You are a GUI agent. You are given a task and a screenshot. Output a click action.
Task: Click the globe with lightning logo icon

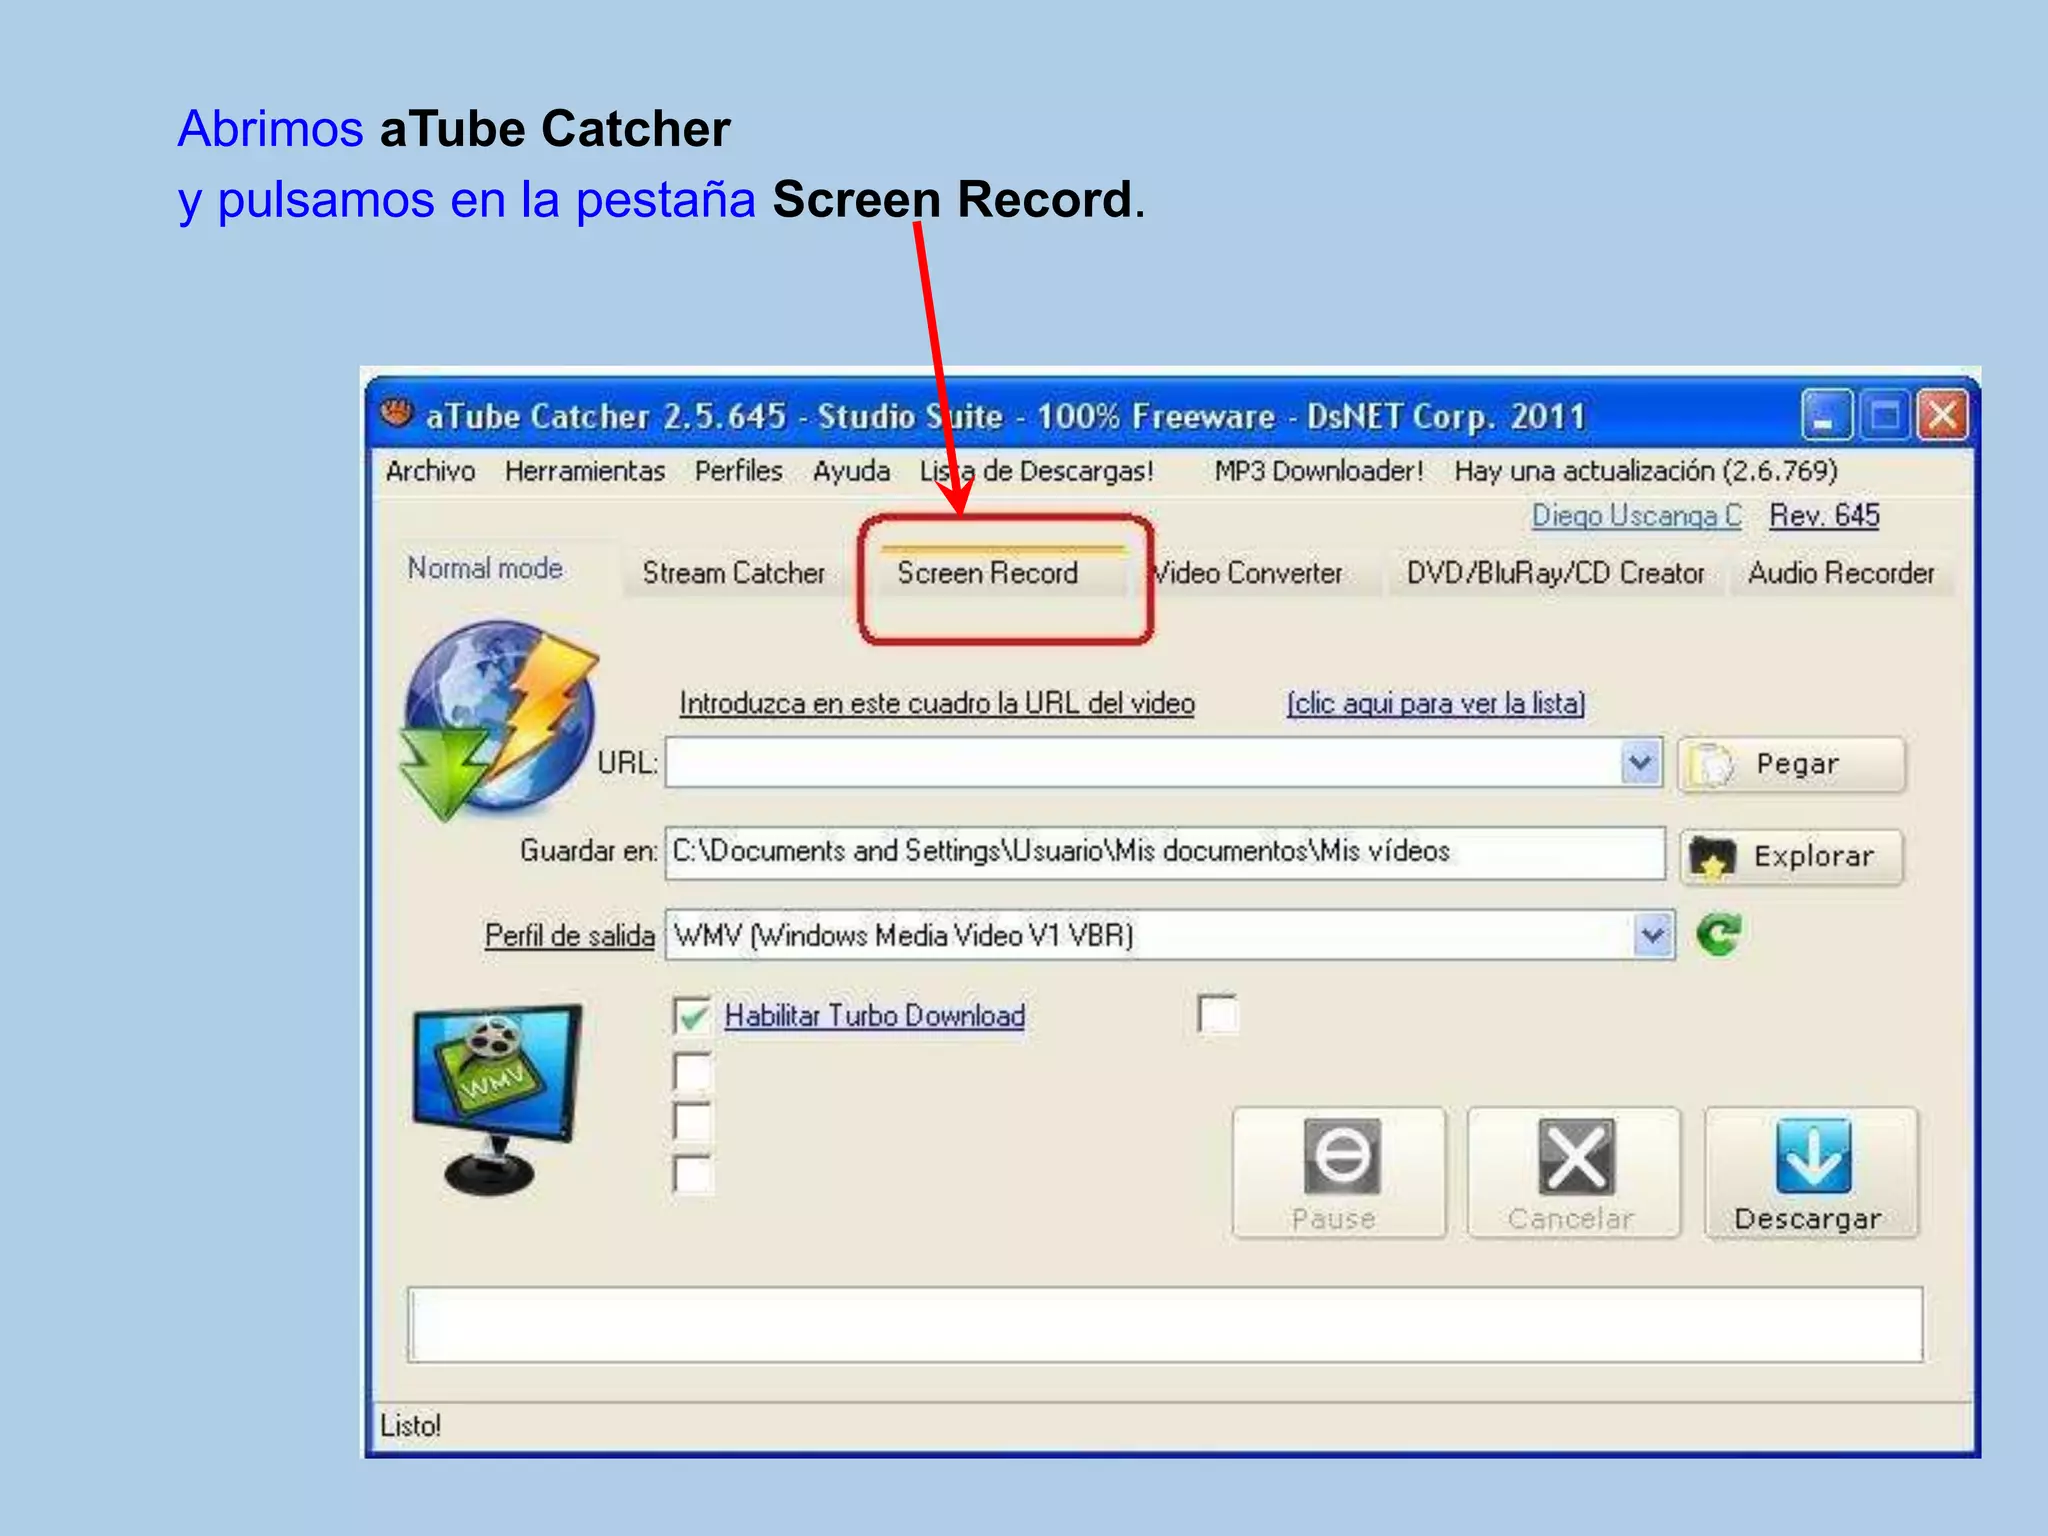pos(498,718)
